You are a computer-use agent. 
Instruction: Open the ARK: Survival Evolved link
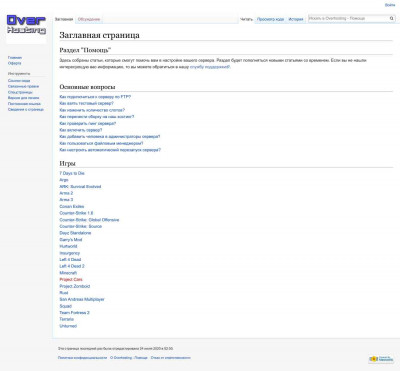(x=80, y=187)
